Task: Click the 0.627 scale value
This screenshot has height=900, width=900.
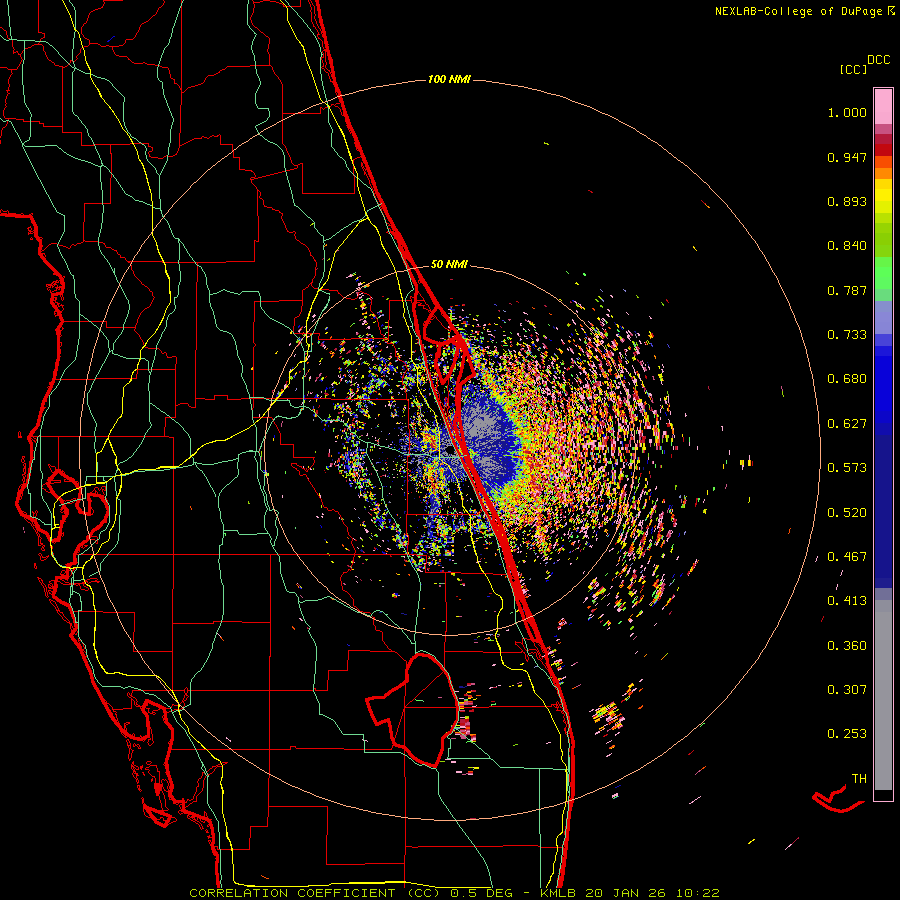Action: click(847, 424)
